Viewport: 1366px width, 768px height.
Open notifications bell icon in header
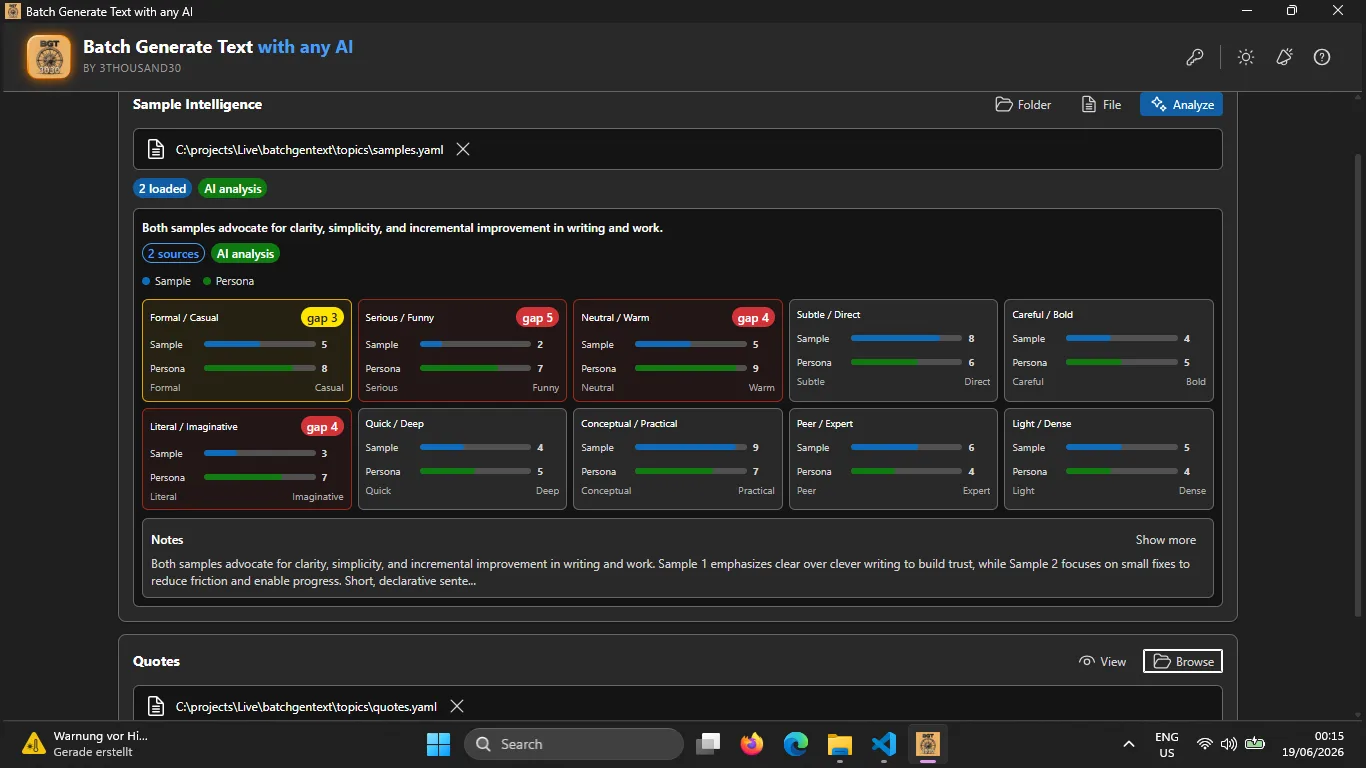pyautogui.click(x=1284, y=57)
